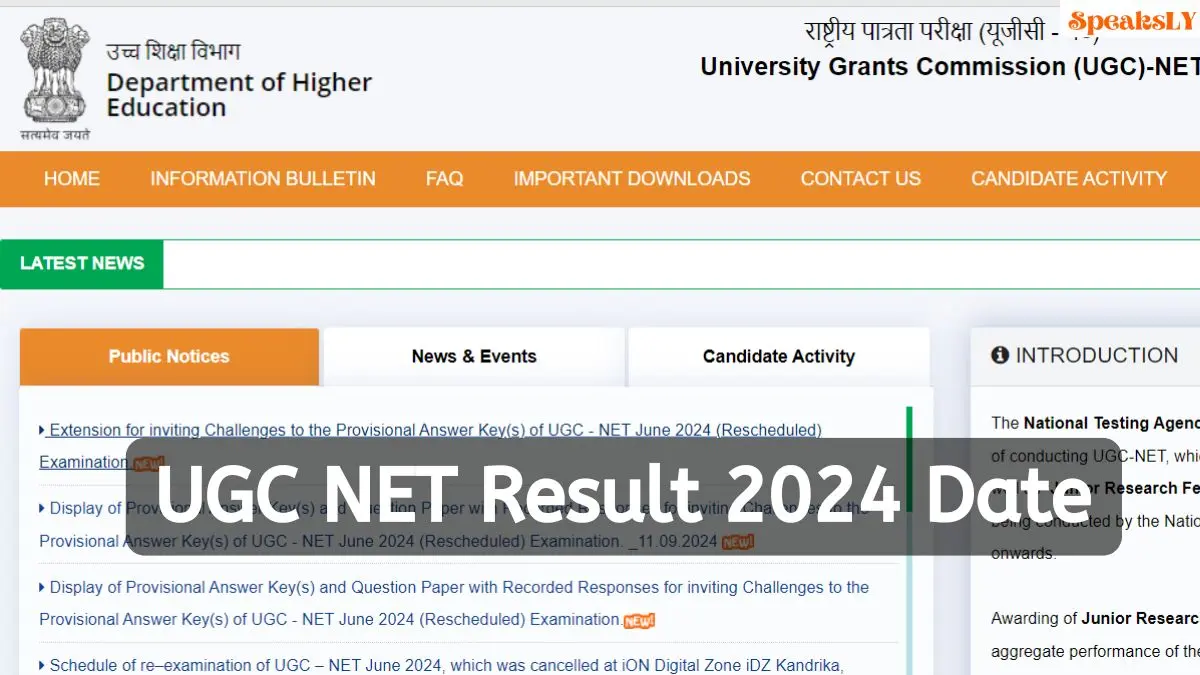Click NEW icon on third answer key notice

(x=640, y=620)
